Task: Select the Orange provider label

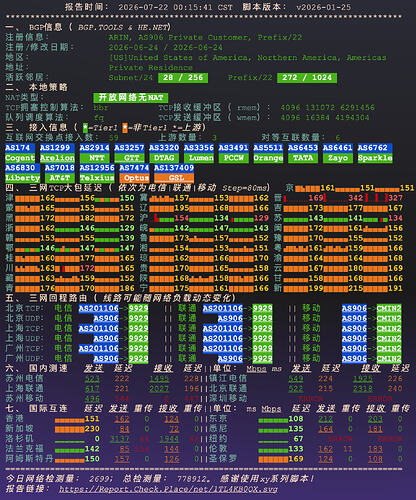Action: pyautogui.click(x=268, y=158)
